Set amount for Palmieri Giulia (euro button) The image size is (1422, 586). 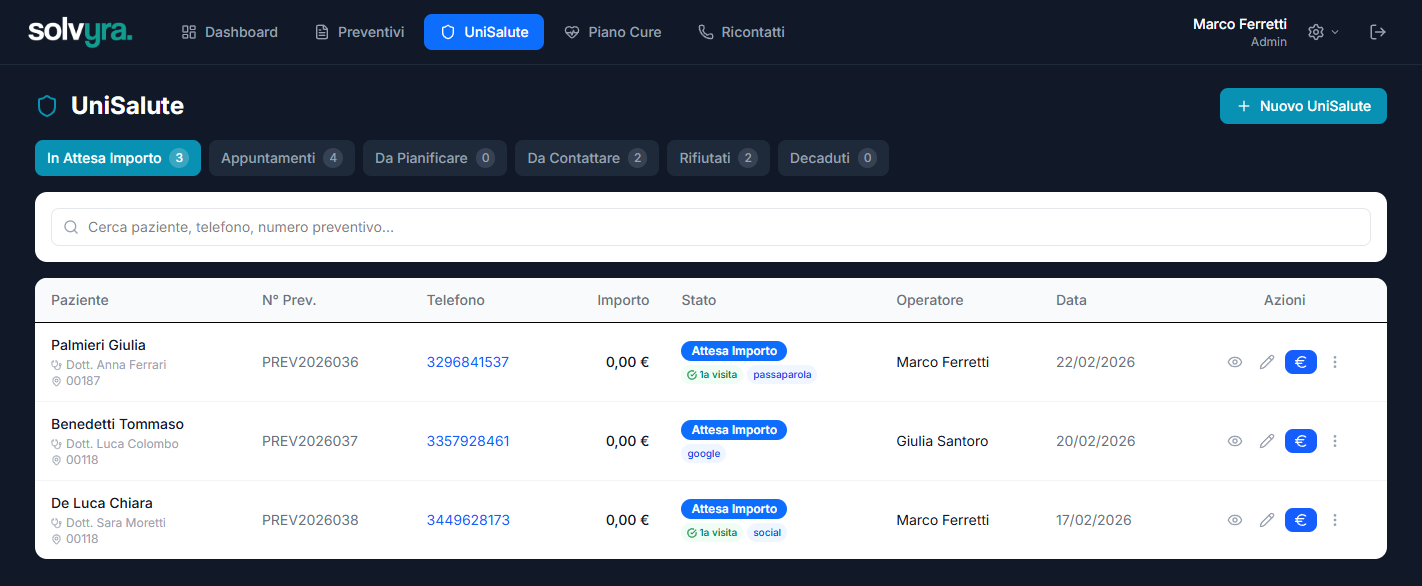(x=1301, y=362)
